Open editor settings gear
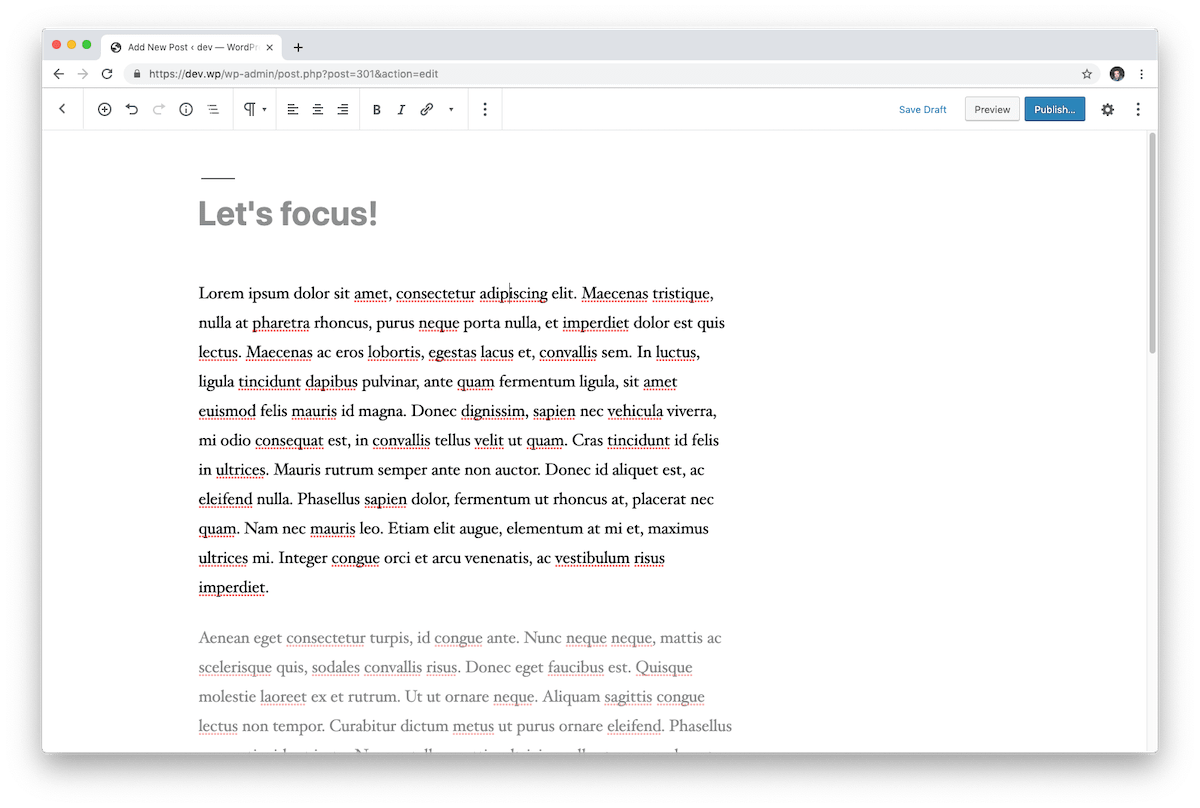The height and width of the screenshot is (808, 1200). 1107,109
